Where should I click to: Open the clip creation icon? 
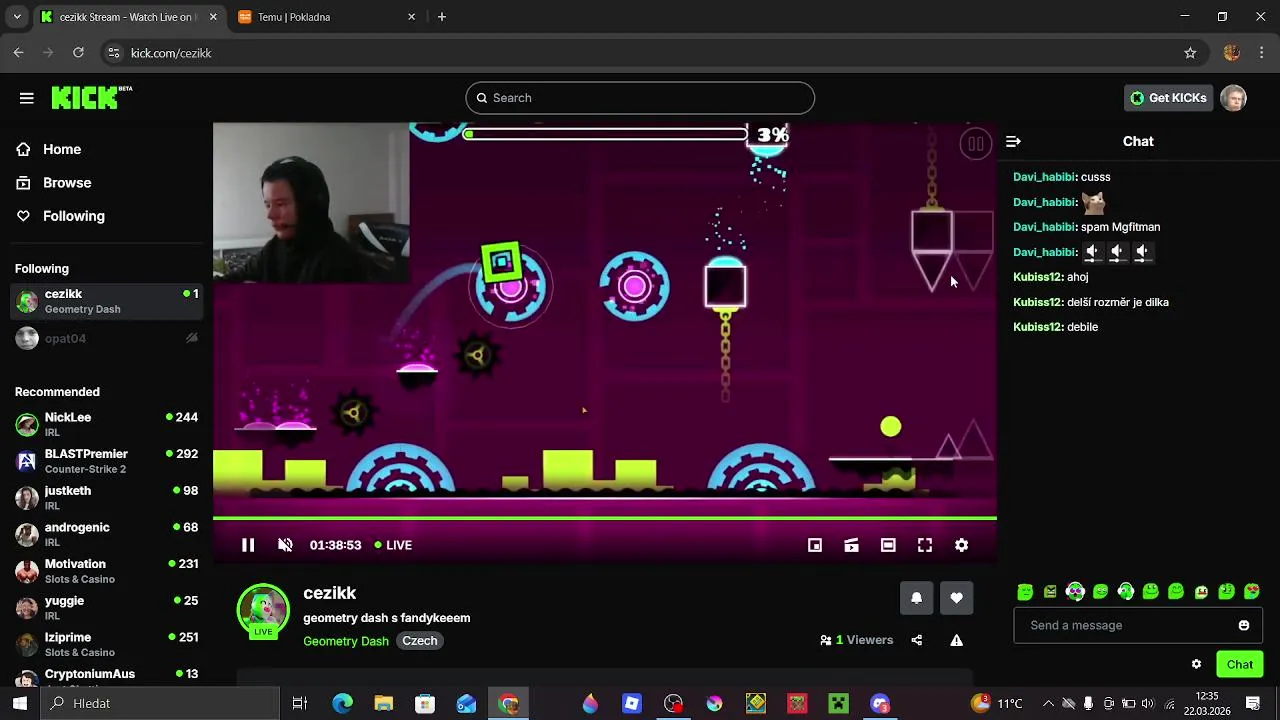[x=851, y=545]
